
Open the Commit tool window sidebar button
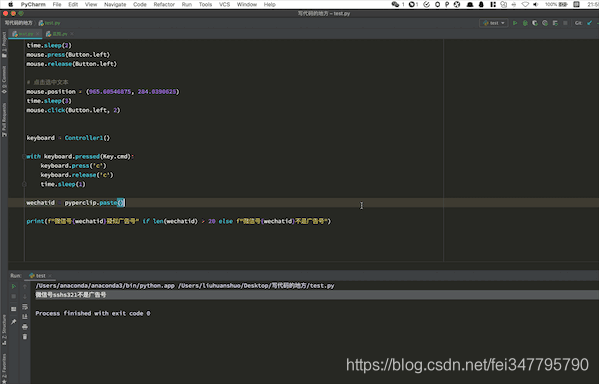pos(4,79)
